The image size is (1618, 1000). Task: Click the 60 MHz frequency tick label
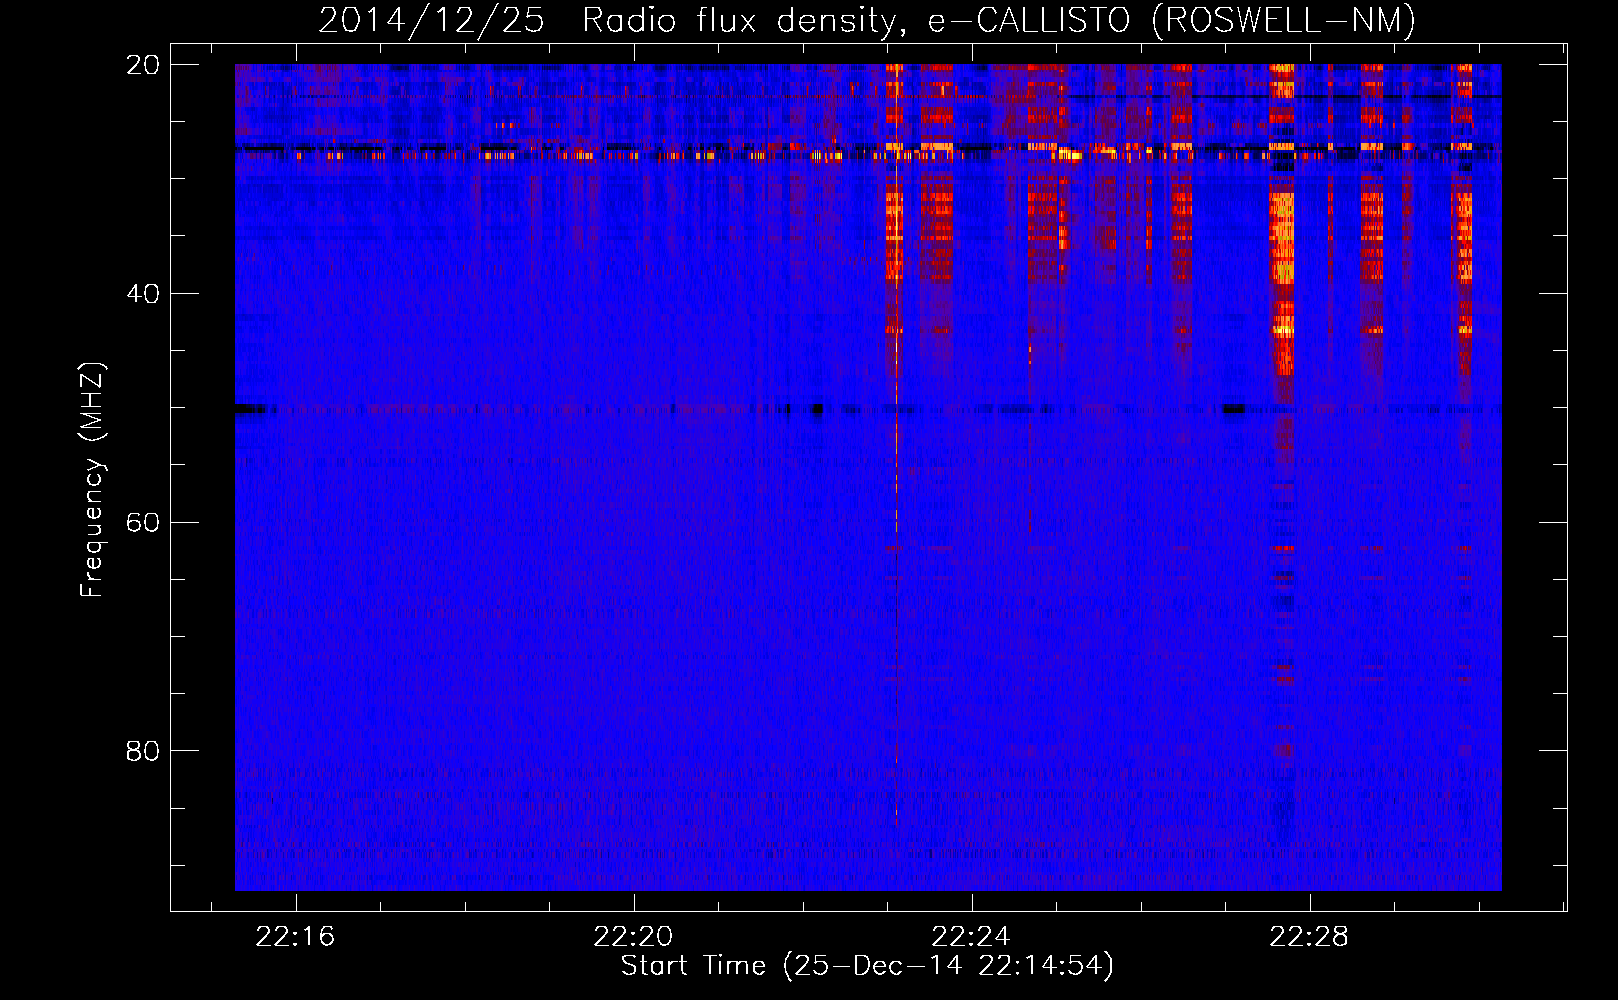[143, 522]
